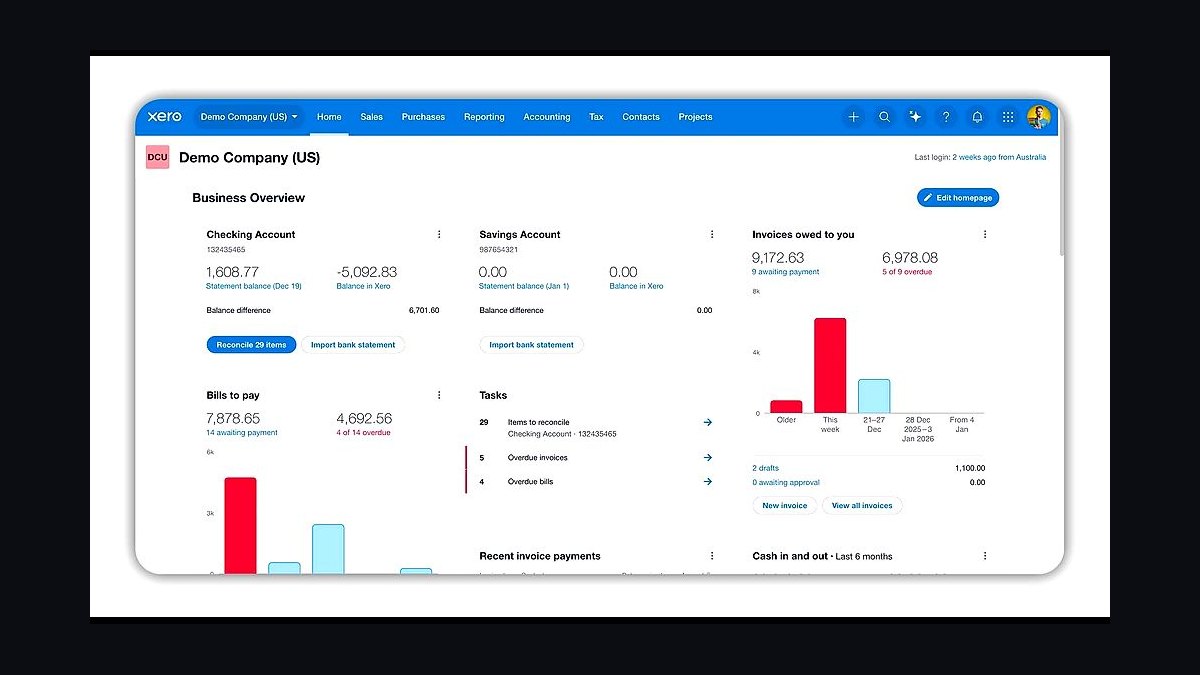This screenshot has width=1200, height=675.
Task: Click the 'This week' red invoice bar
Action: (830, 366)
